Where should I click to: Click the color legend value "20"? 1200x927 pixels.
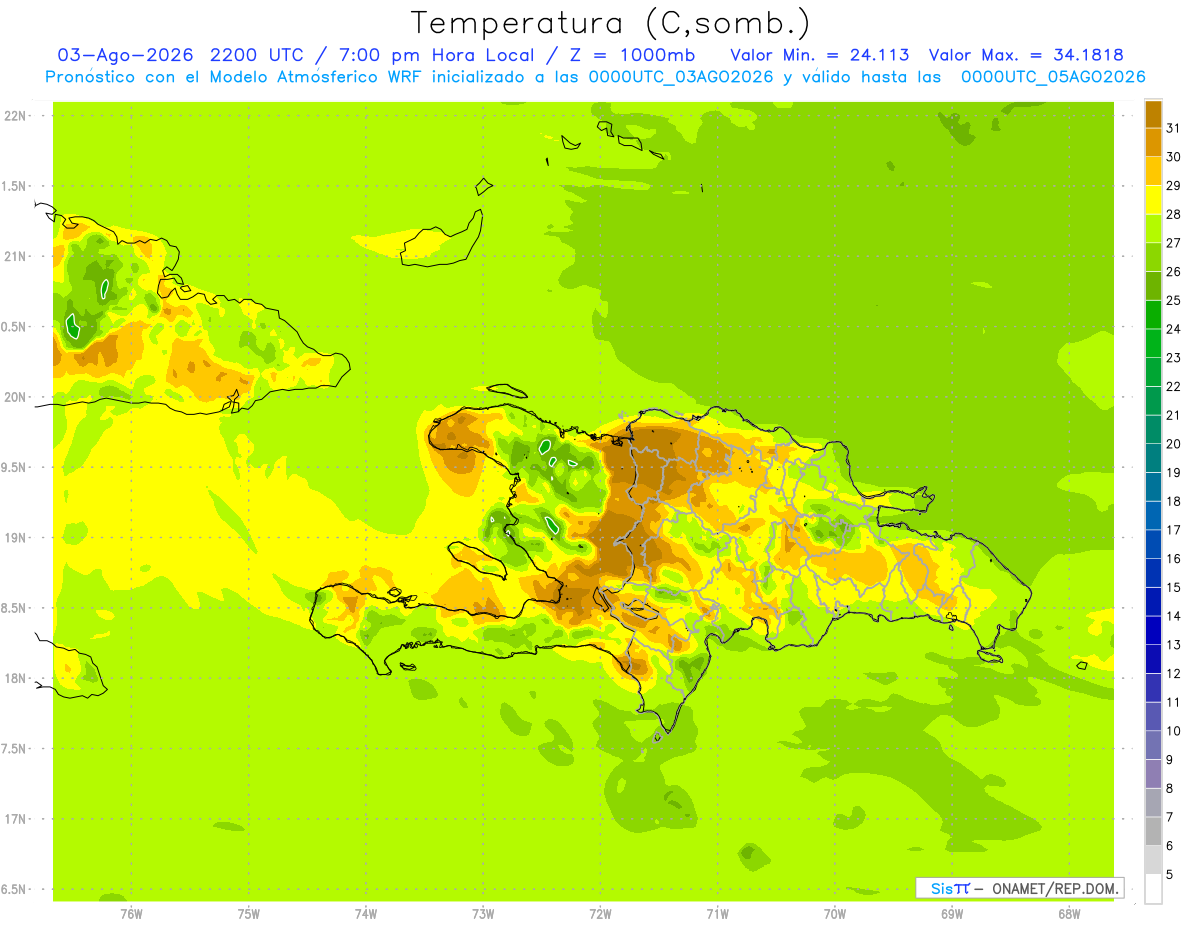click(1173, 444)
